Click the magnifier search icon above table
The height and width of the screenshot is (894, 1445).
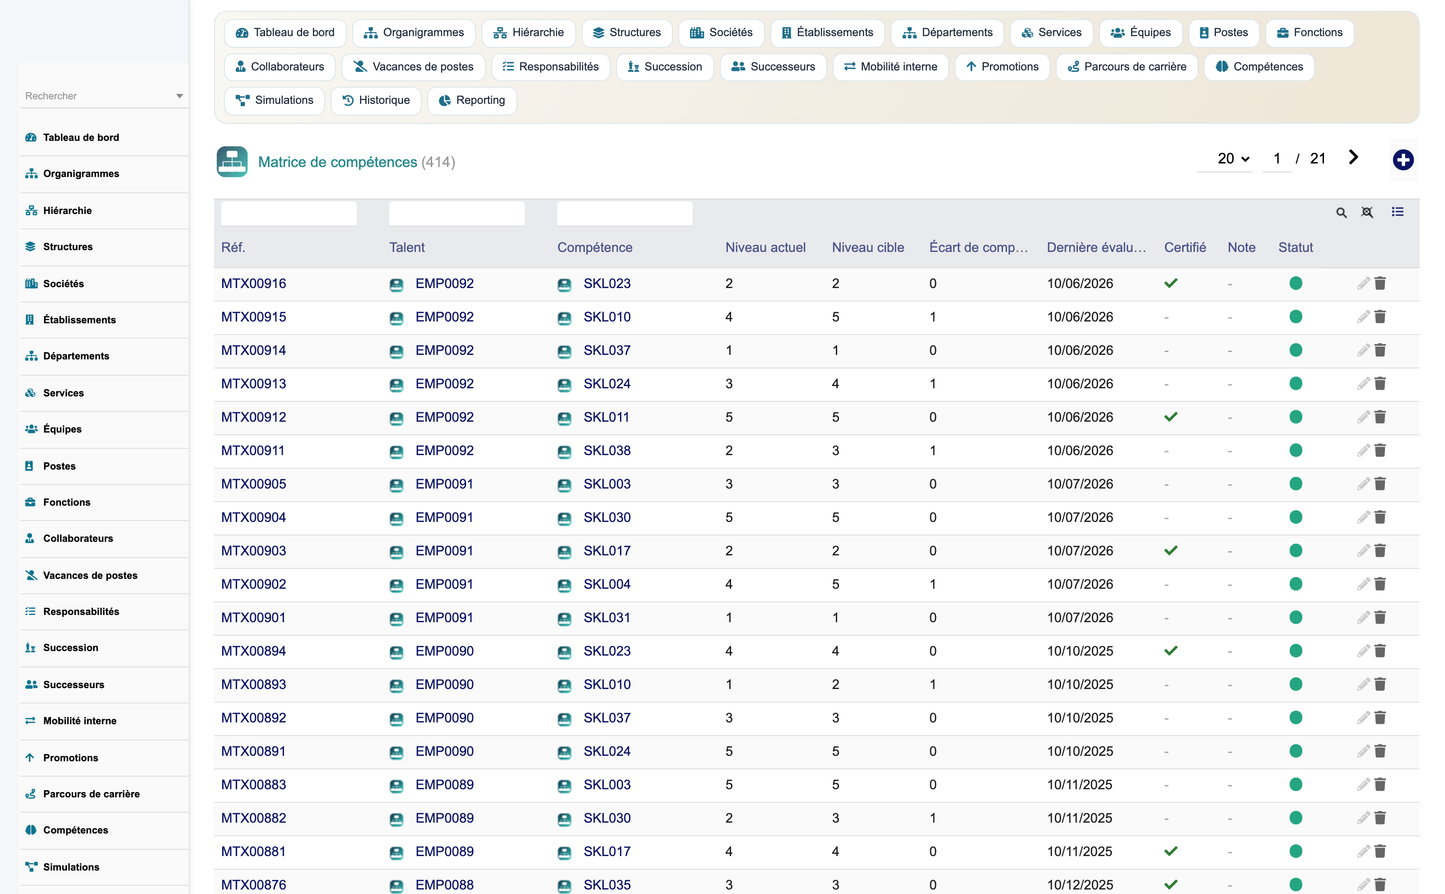click(1342, 213)
